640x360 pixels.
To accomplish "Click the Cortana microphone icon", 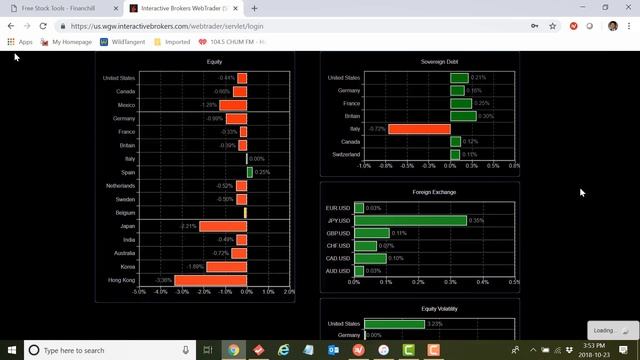I will pos(186,350).
